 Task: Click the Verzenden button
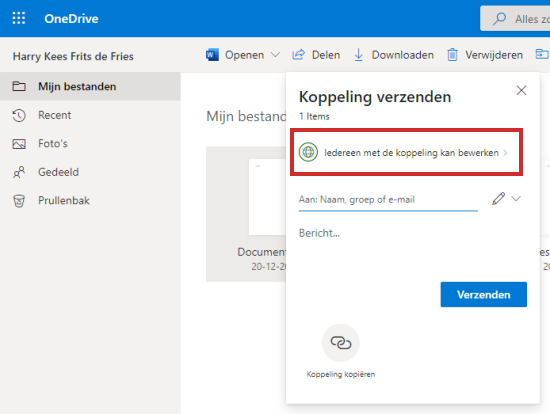click(484, 294)
